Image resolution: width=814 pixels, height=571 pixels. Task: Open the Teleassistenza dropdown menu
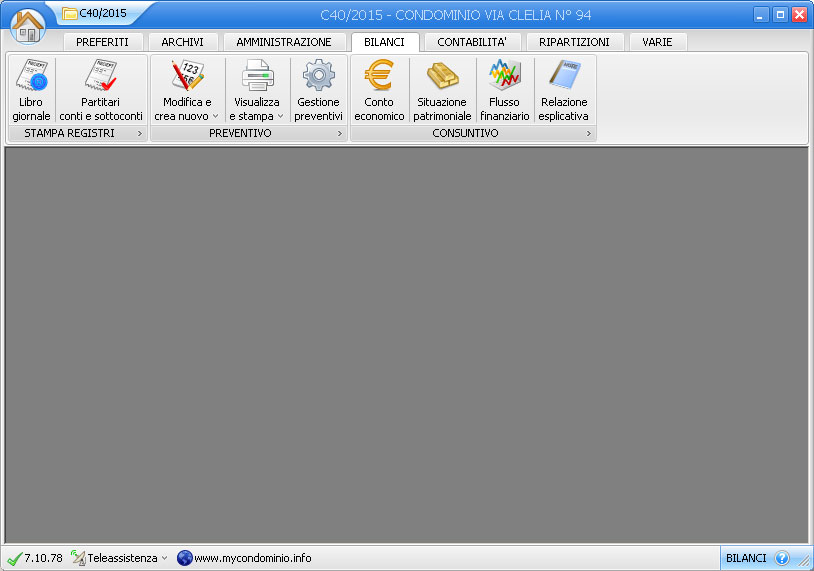tap(119, 558)
